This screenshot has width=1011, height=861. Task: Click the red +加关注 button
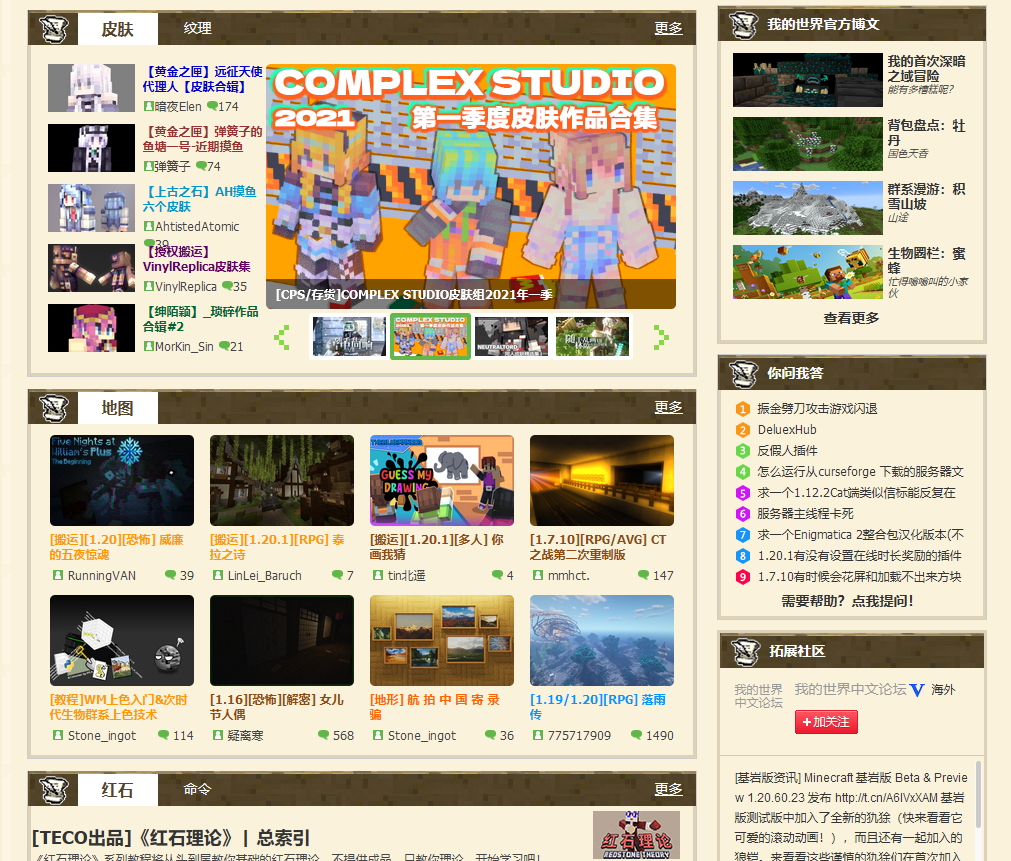[x=826, y=722]
